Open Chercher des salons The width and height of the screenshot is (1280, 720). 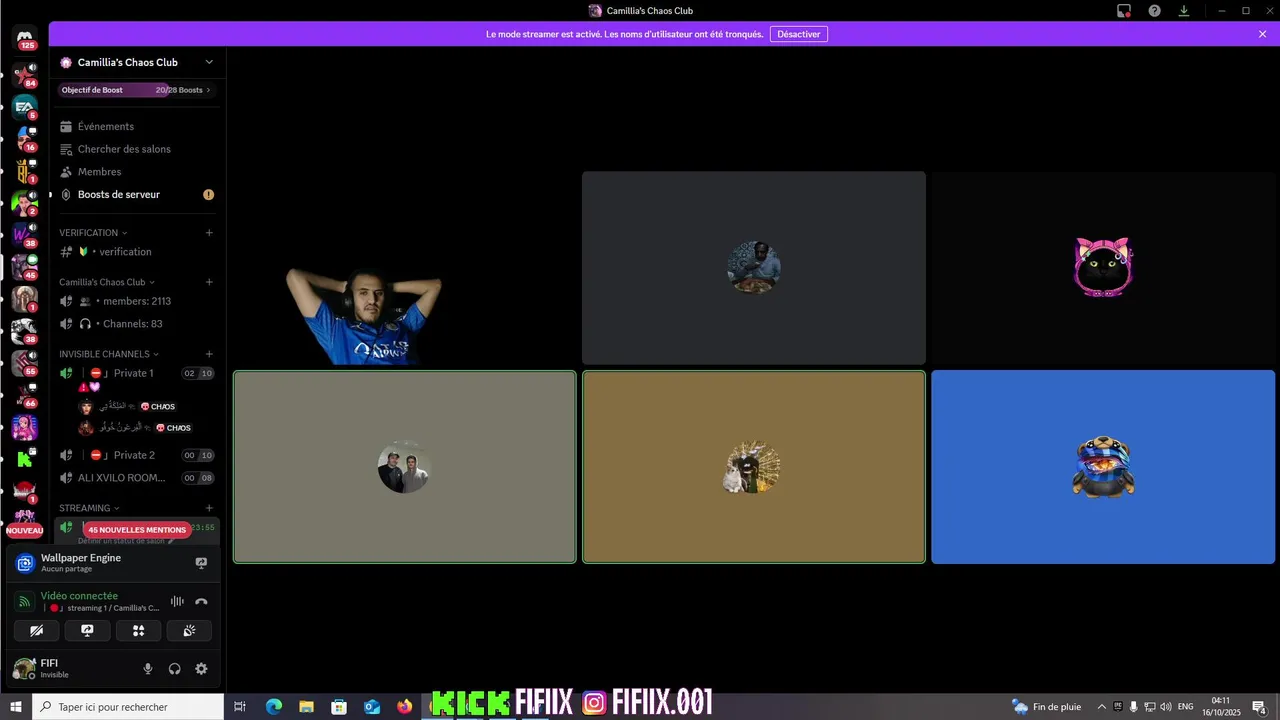point(137,149)
